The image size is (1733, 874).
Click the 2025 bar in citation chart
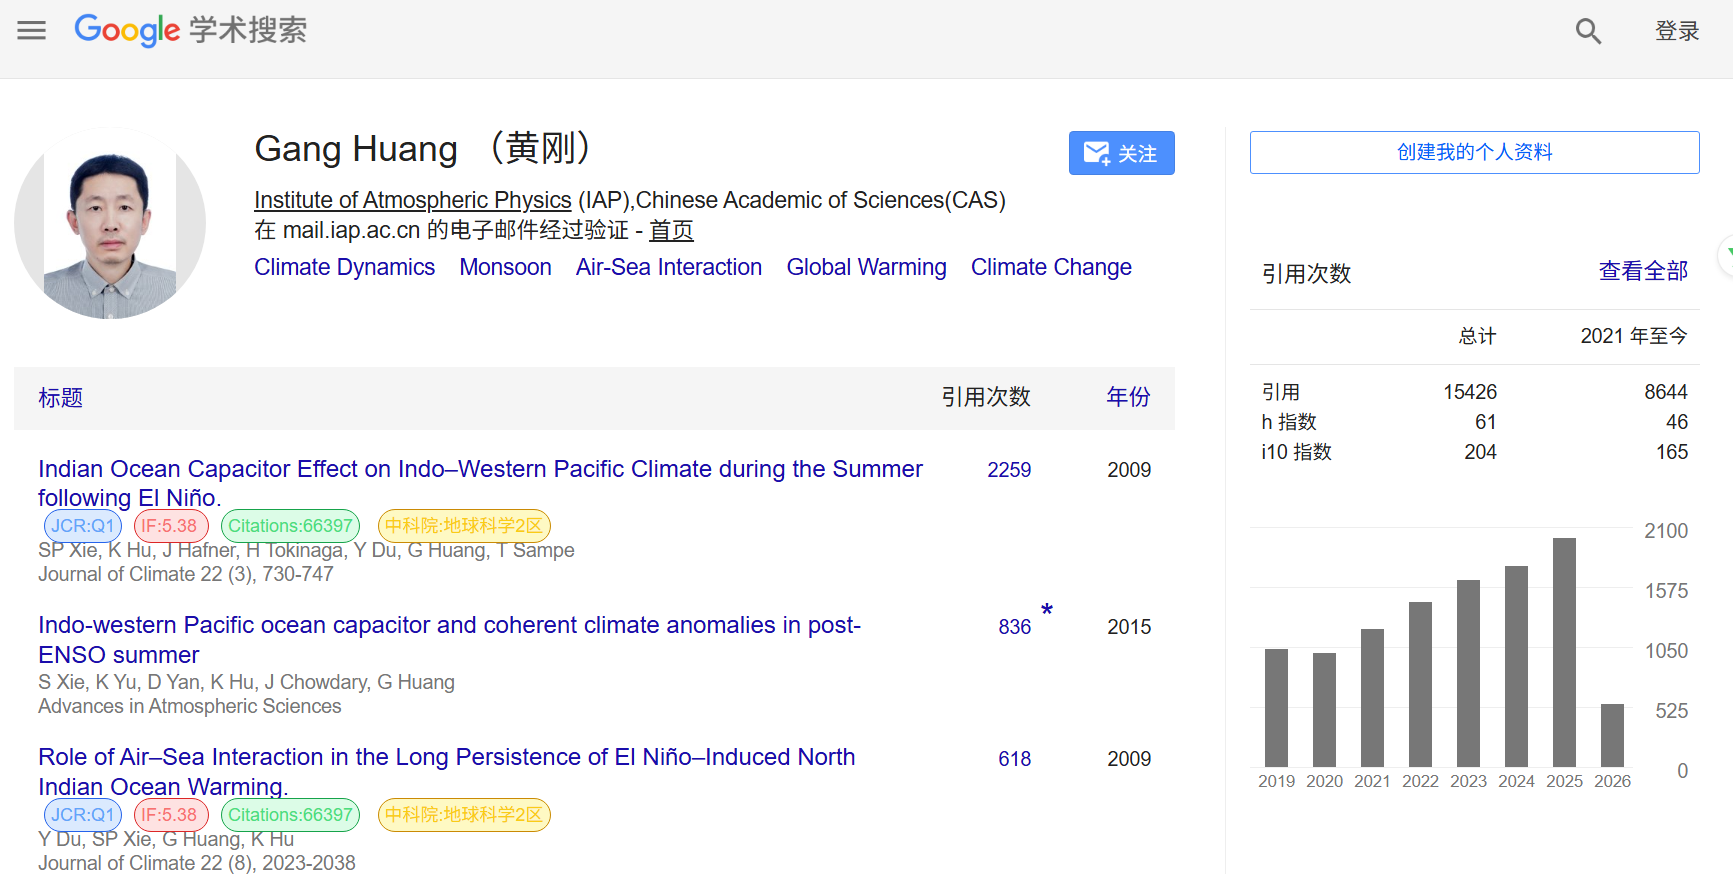point(1564,652)
